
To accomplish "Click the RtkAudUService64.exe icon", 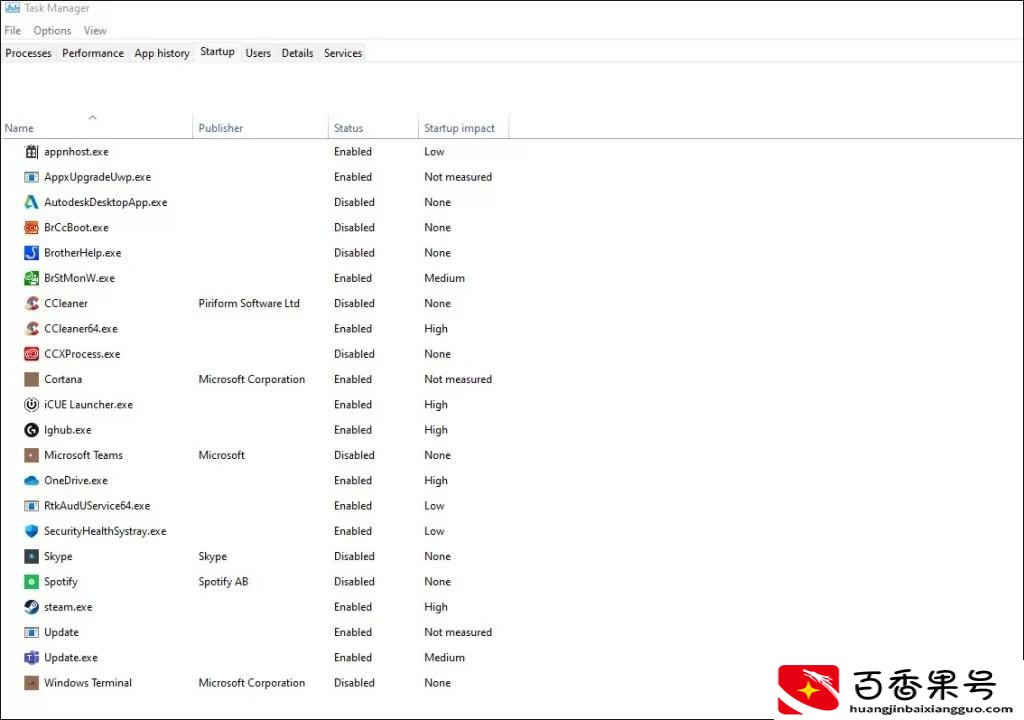I will (x=31, y=506).
